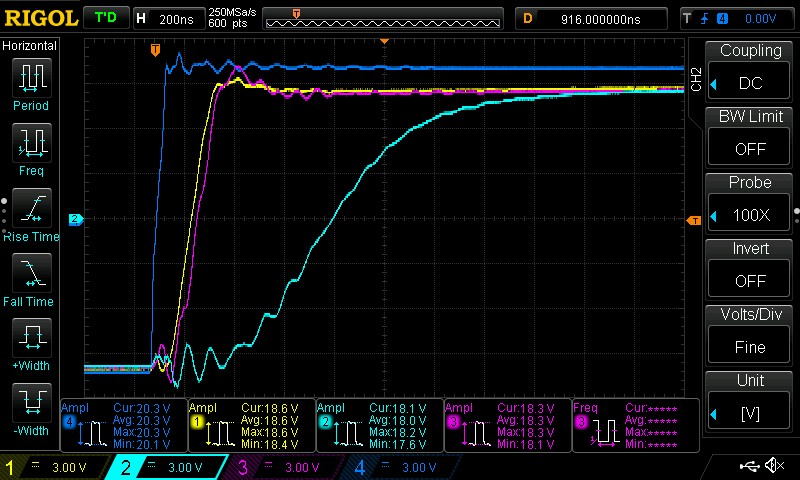Select the -Width measurement icon

click(31, 401)
